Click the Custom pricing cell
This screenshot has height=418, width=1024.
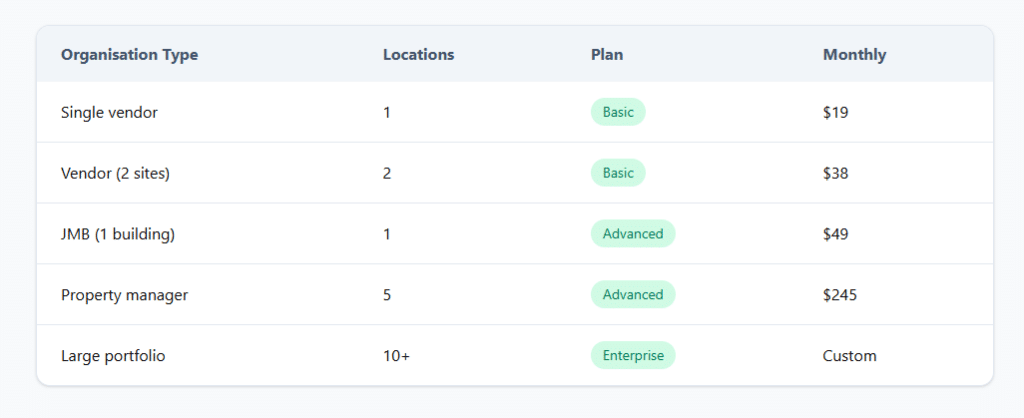click(x=849, y=356)
